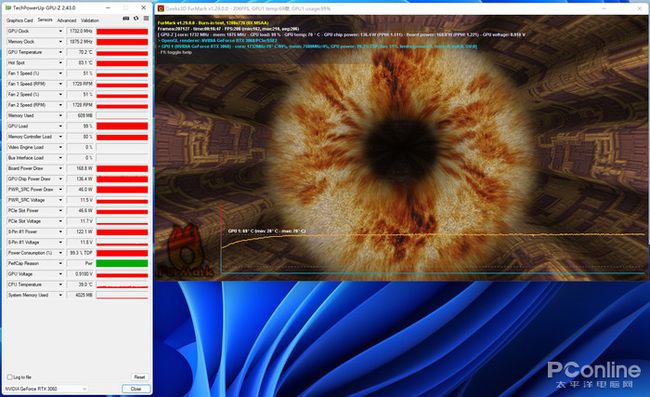650x397 pixels.
Task: Click the GPU Temperature value 70.2 °C
Action: 80,52
